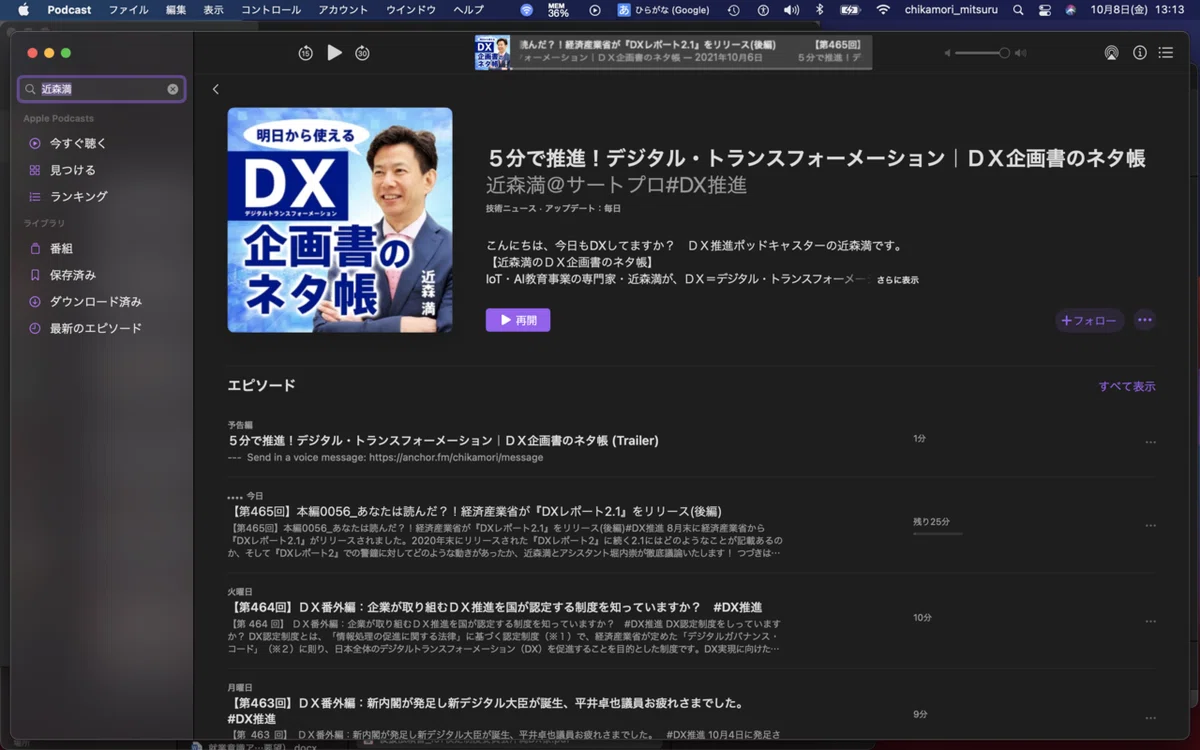1200x750 pixels.
Task: Open Control Center icon
Action: pos(1045,10)
